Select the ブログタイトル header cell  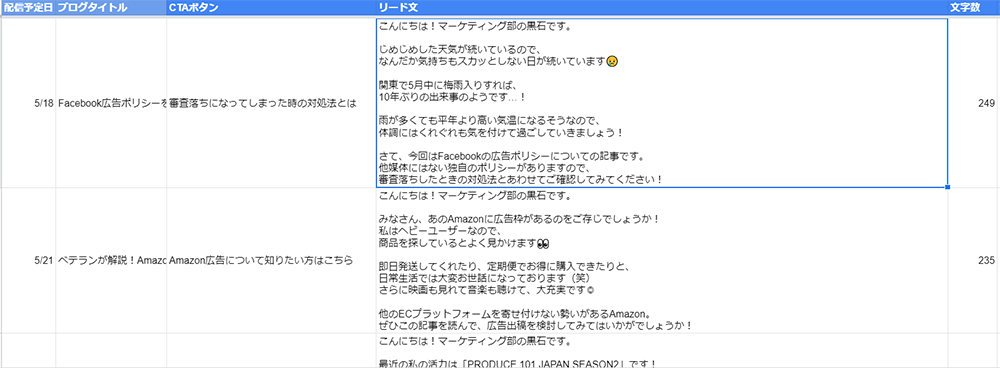click(112, 8)
